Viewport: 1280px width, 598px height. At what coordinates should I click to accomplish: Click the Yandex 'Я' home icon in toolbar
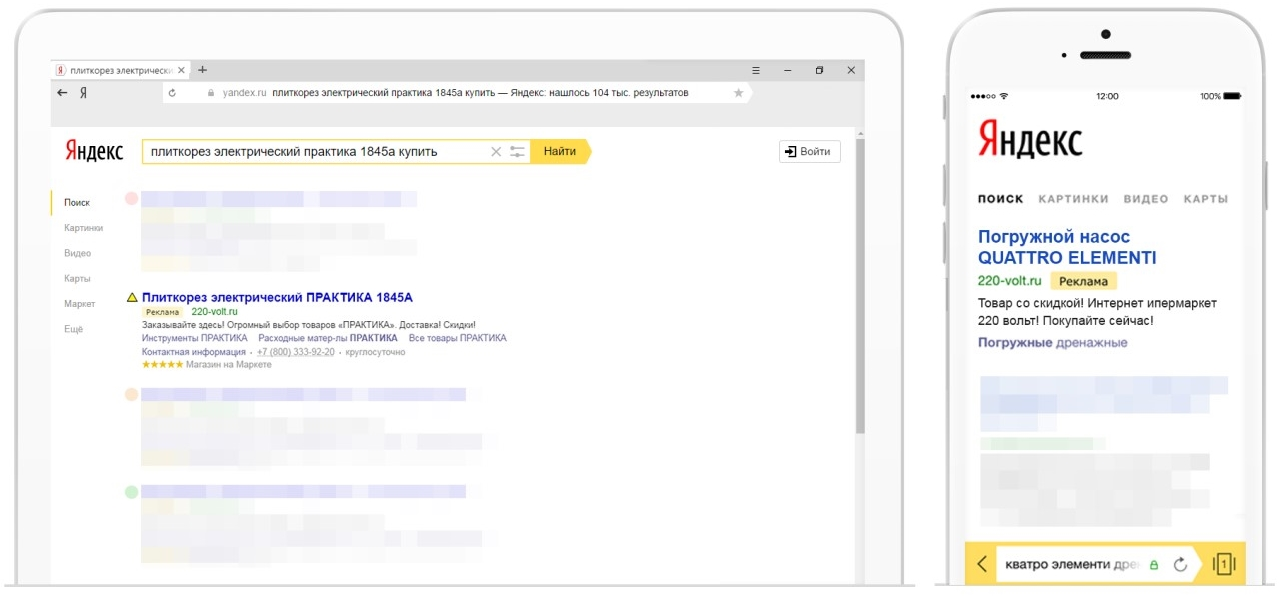[x=83, y=92]
